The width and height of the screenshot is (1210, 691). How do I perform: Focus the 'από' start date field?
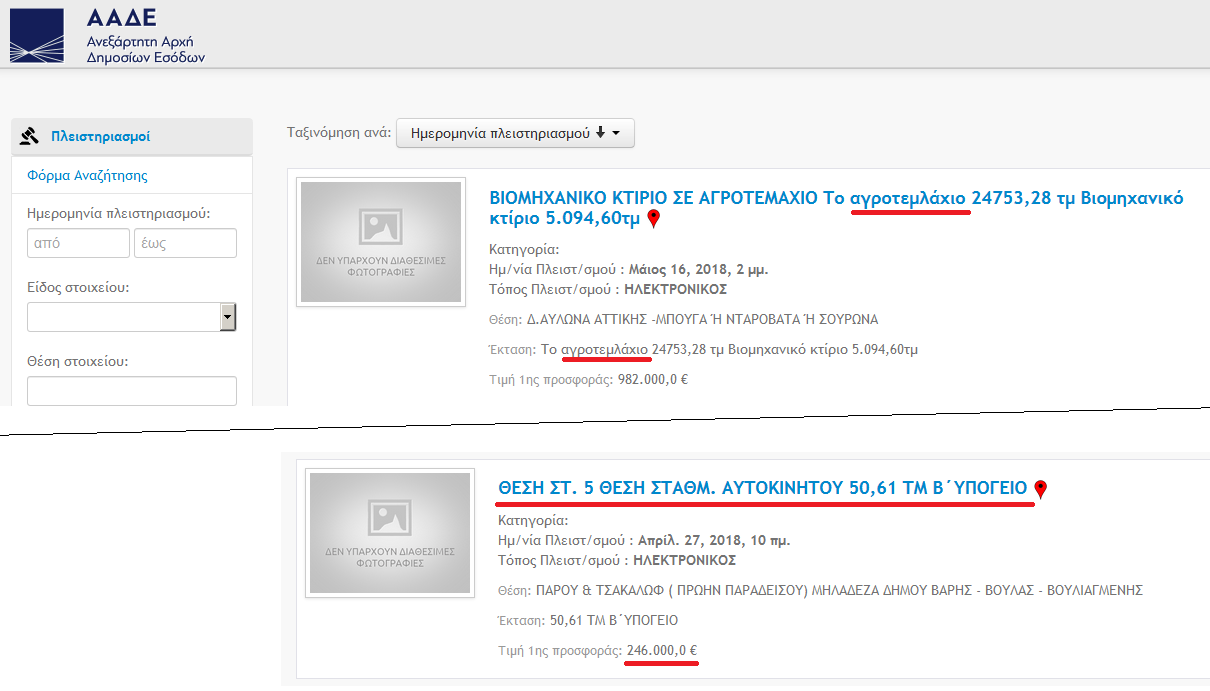[78, 243]
